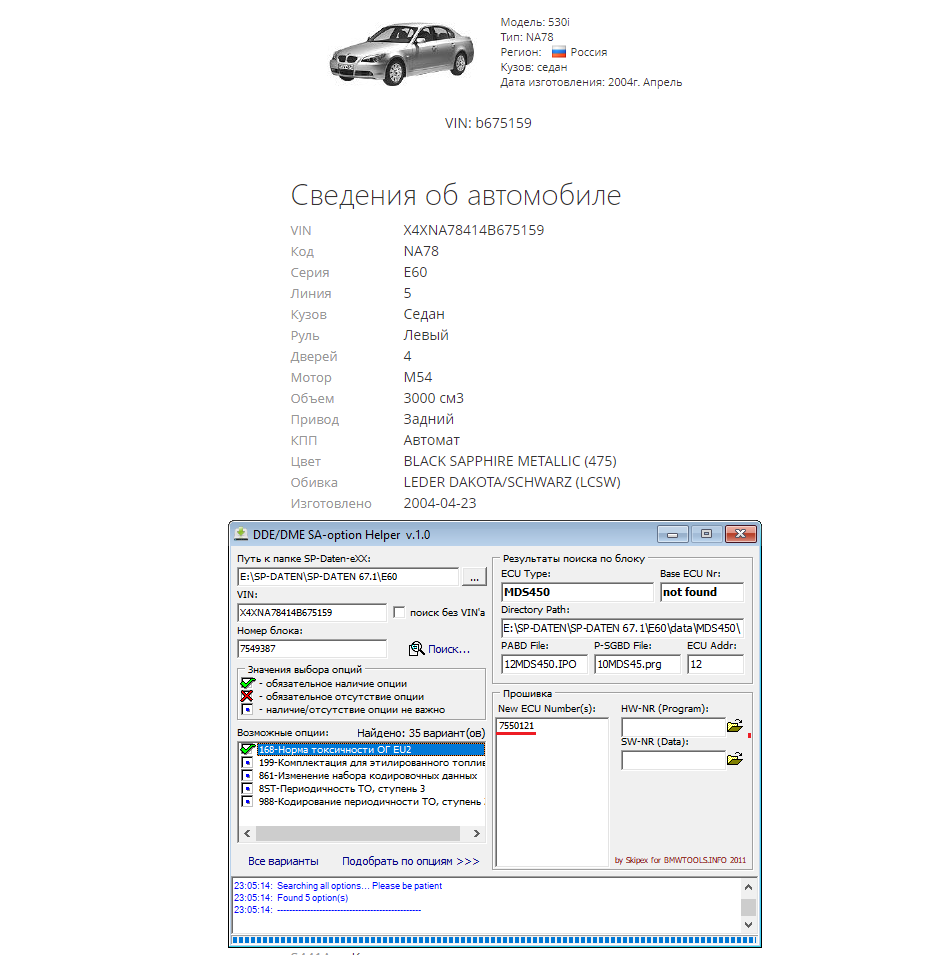Click 'Подобрать по опциям >>>' link
The height and width of the screenshot is (955, 933).
click(x=410, y=861)
